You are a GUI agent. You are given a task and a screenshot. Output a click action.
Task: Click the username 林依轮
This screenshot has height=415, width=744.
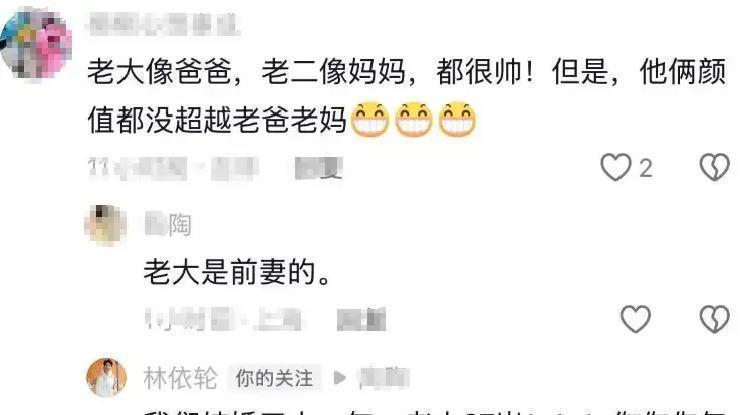coord(180,378)
